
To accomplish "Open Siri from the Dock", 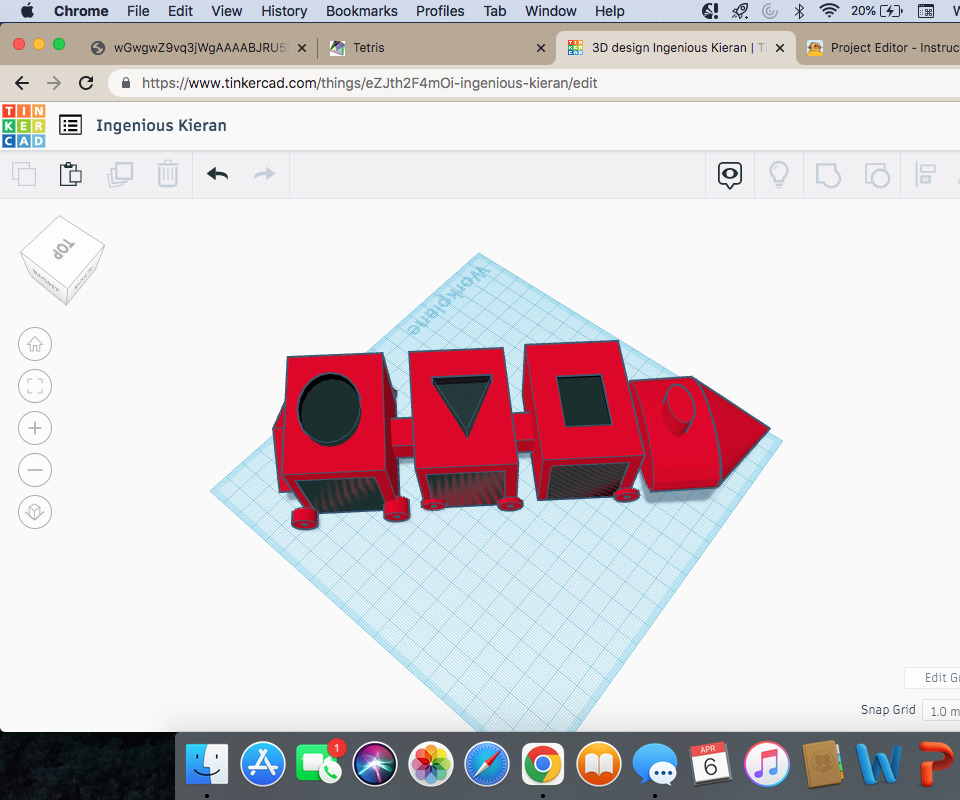I will coord(375,764).
